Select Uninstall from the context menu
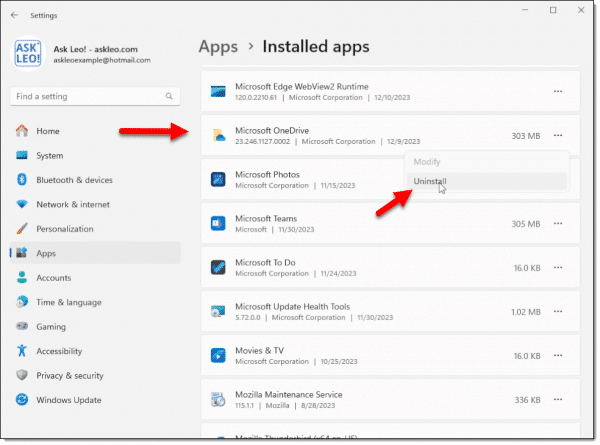Image resolution: width=600 pixels, height=445 pixels. point(431,181)
